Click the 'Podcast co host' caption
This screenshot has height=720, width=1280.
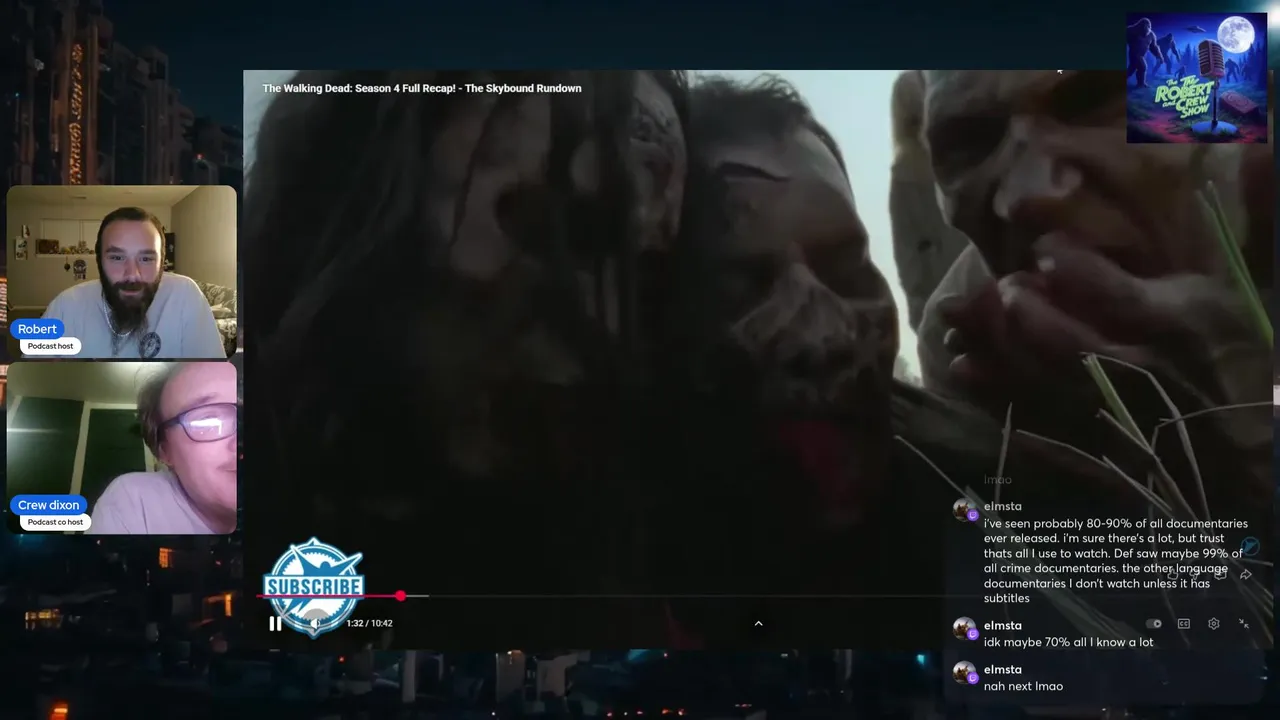[55, 522]
